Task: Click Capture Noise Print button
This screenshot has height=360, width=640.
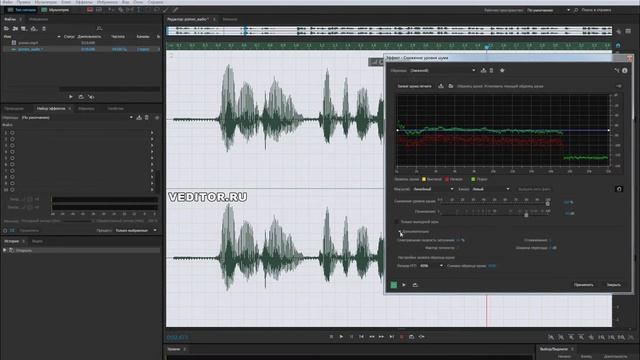Action: [414, 86]
